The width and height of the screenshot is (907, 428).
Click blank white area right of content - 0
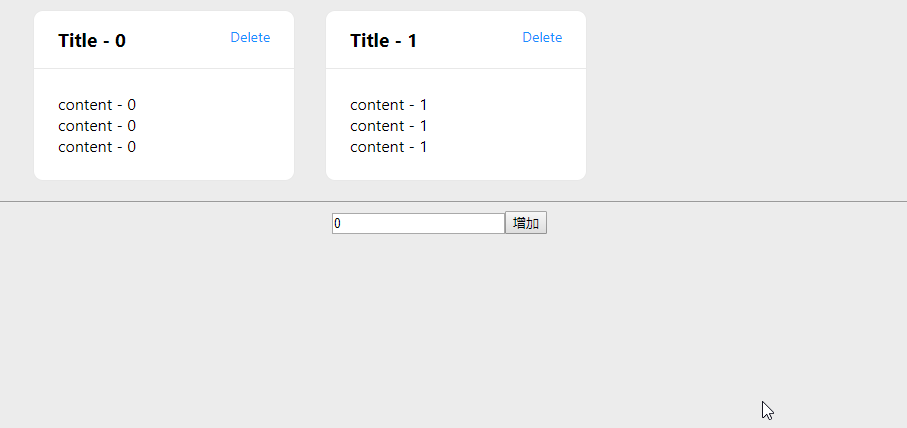pos(220,126)
